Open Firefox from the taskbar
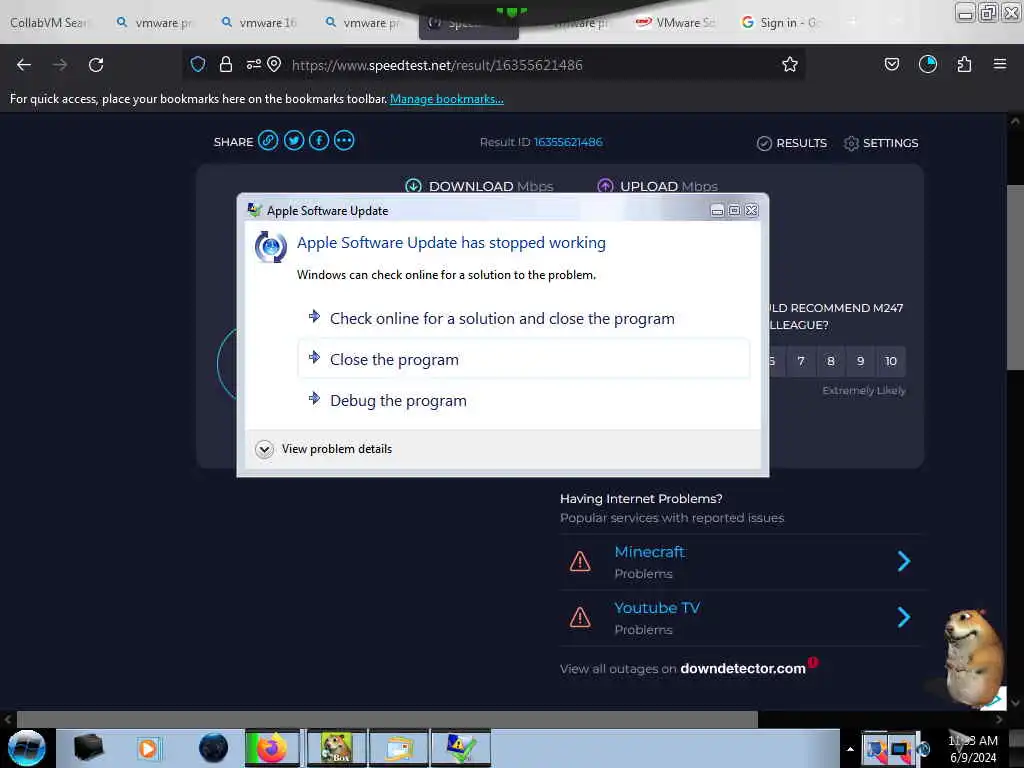This screenshot has width=1024, height=768. click(x=272, y=748)
